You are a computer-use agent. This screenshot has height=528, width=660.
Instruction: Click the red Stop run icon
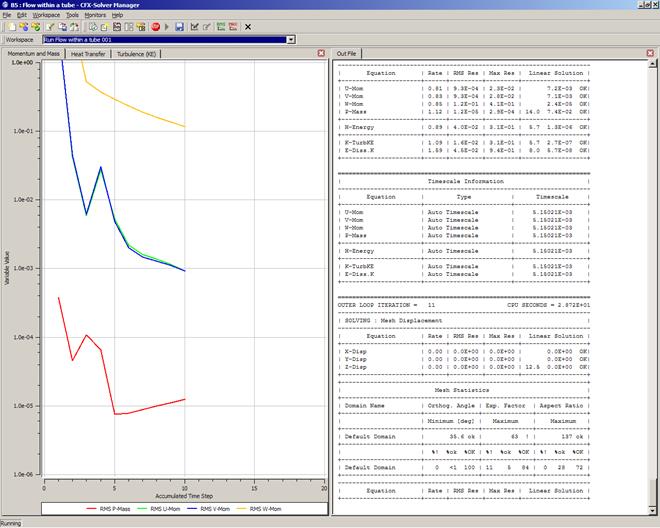click(155, 27)
